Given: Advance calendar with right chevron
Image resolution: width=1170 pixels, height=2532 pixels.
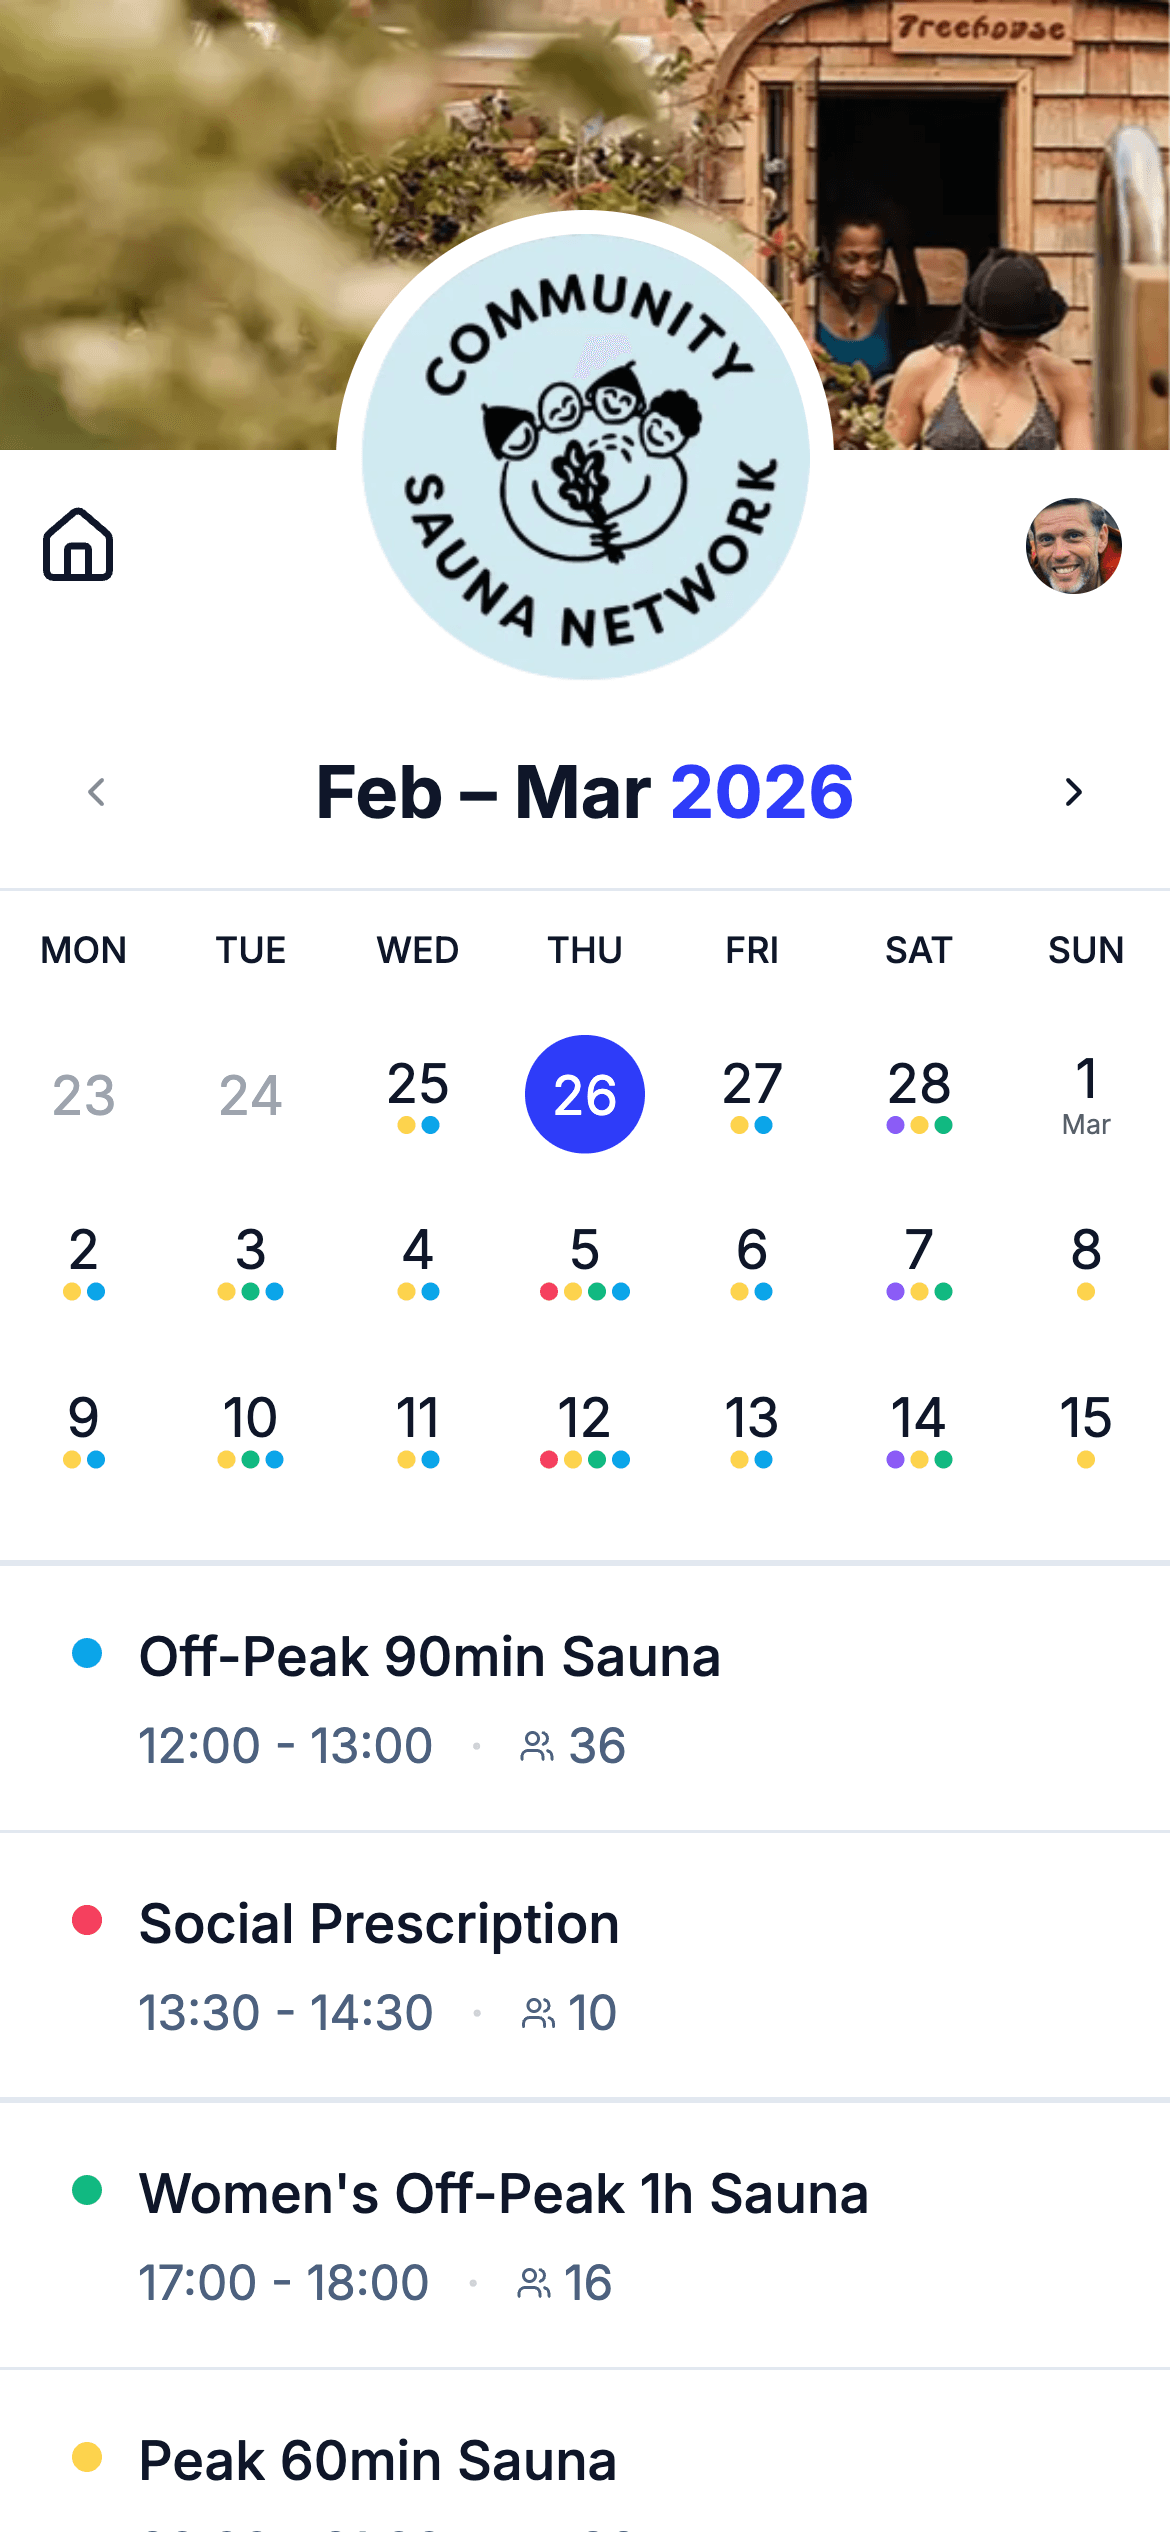Looking at the screenshot, I should 1073,792.
